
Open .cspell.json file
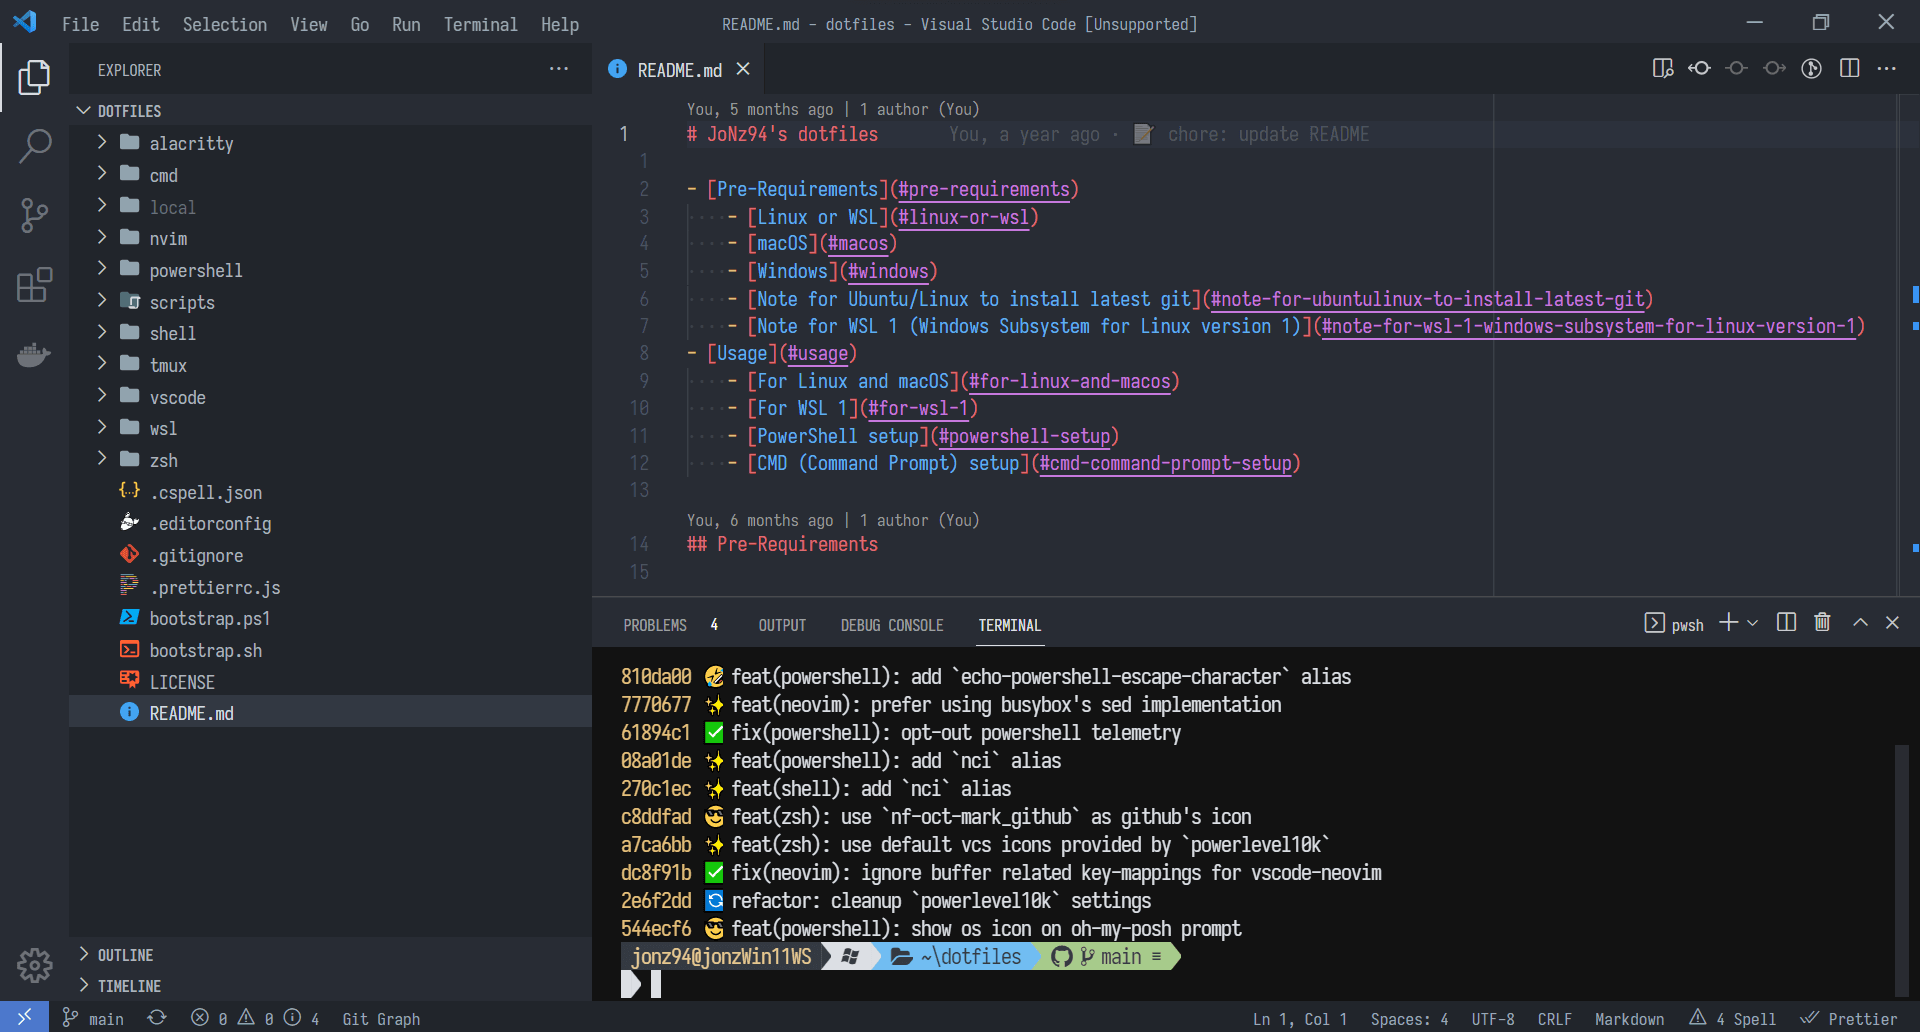[x=330, y=492]
